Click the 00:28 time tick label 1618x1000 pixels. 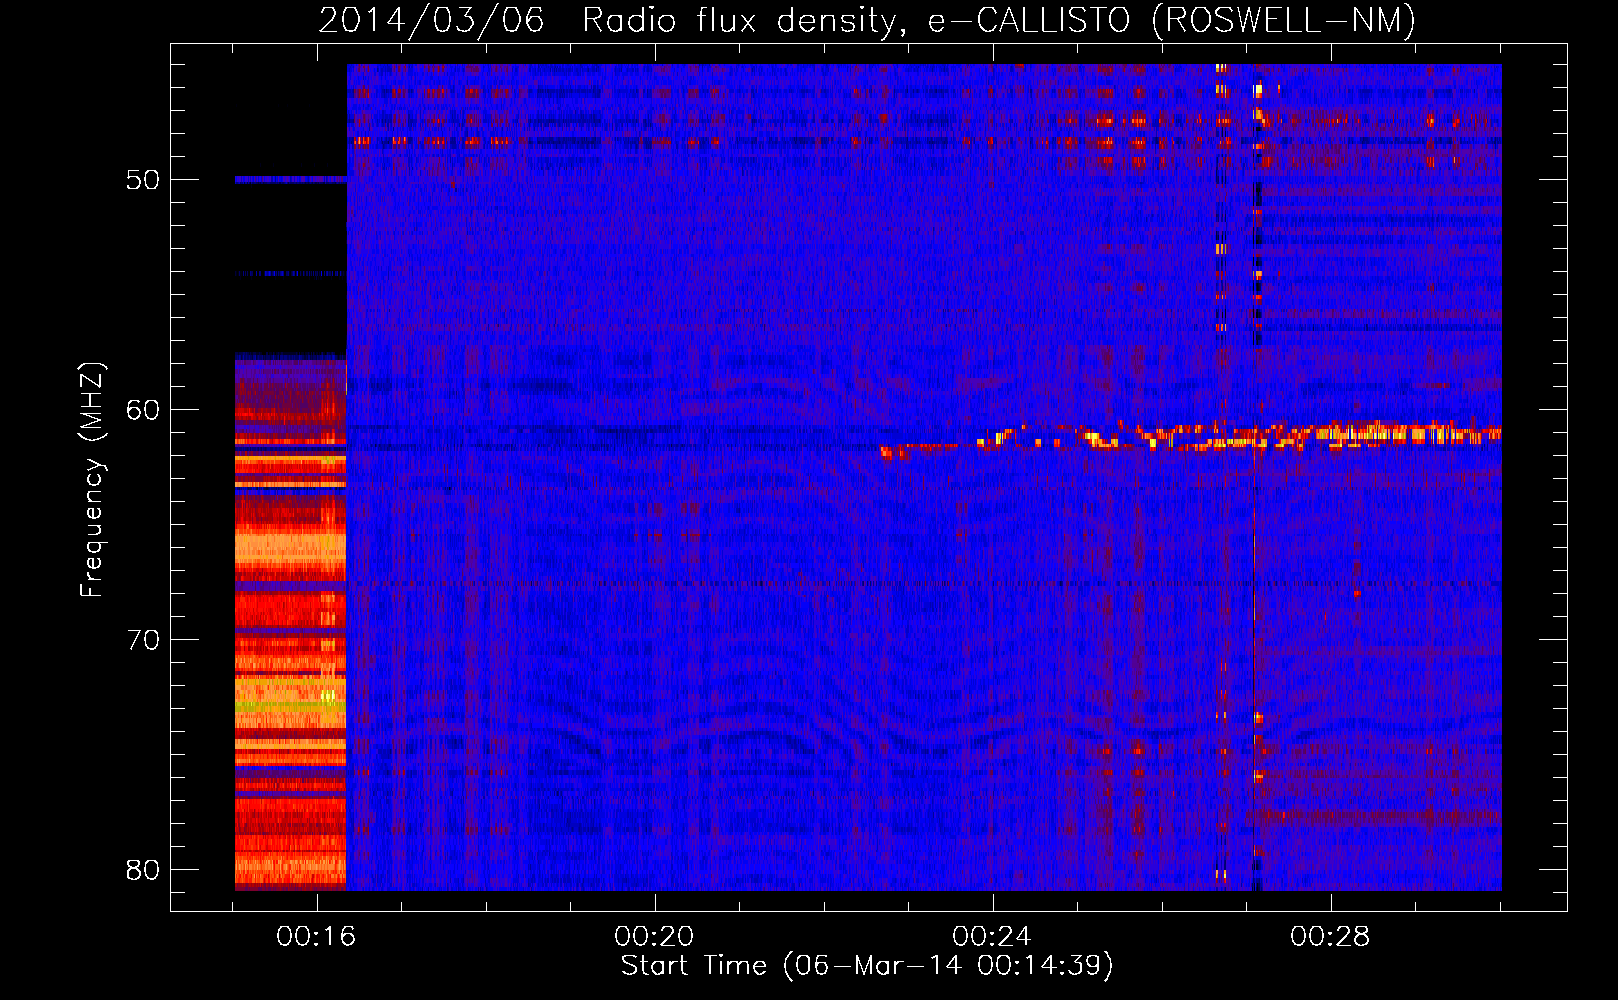tap(1331, 937)
